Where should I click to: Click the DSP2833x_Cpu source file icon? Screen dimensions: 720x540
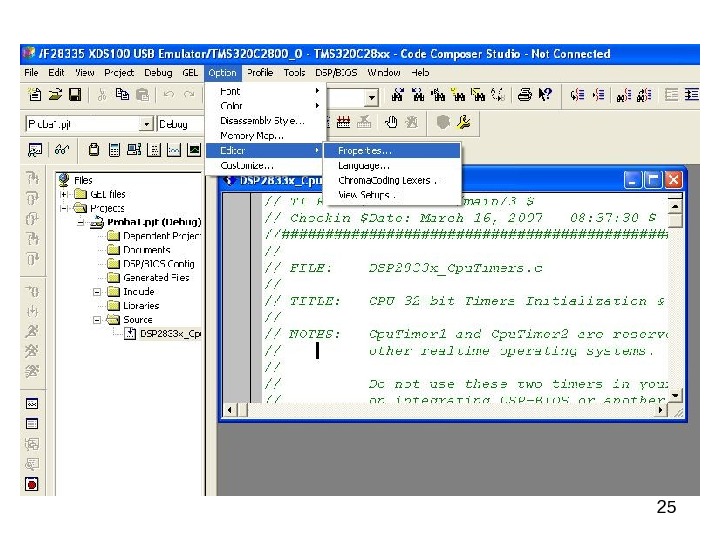click(130, 333)
